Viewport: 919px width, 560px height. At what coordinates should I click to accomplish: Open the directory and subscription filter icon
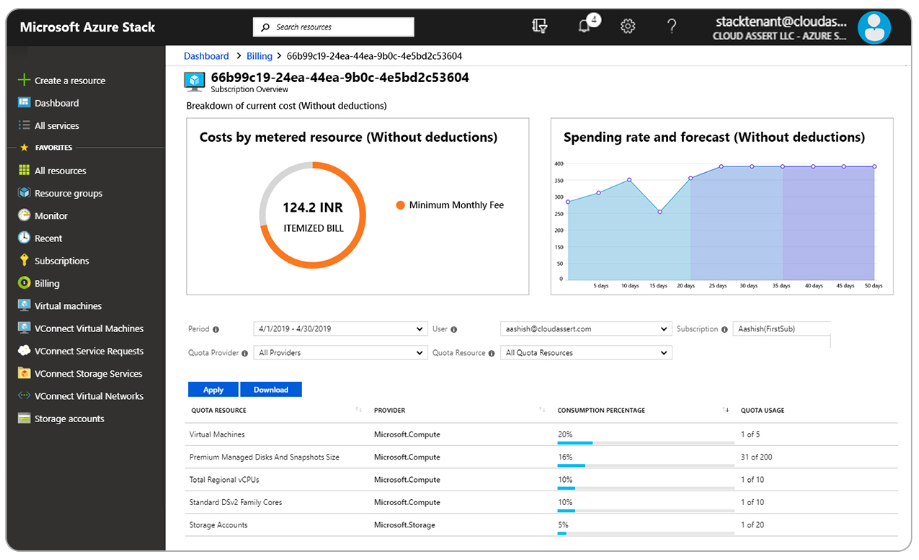[541, 27]
